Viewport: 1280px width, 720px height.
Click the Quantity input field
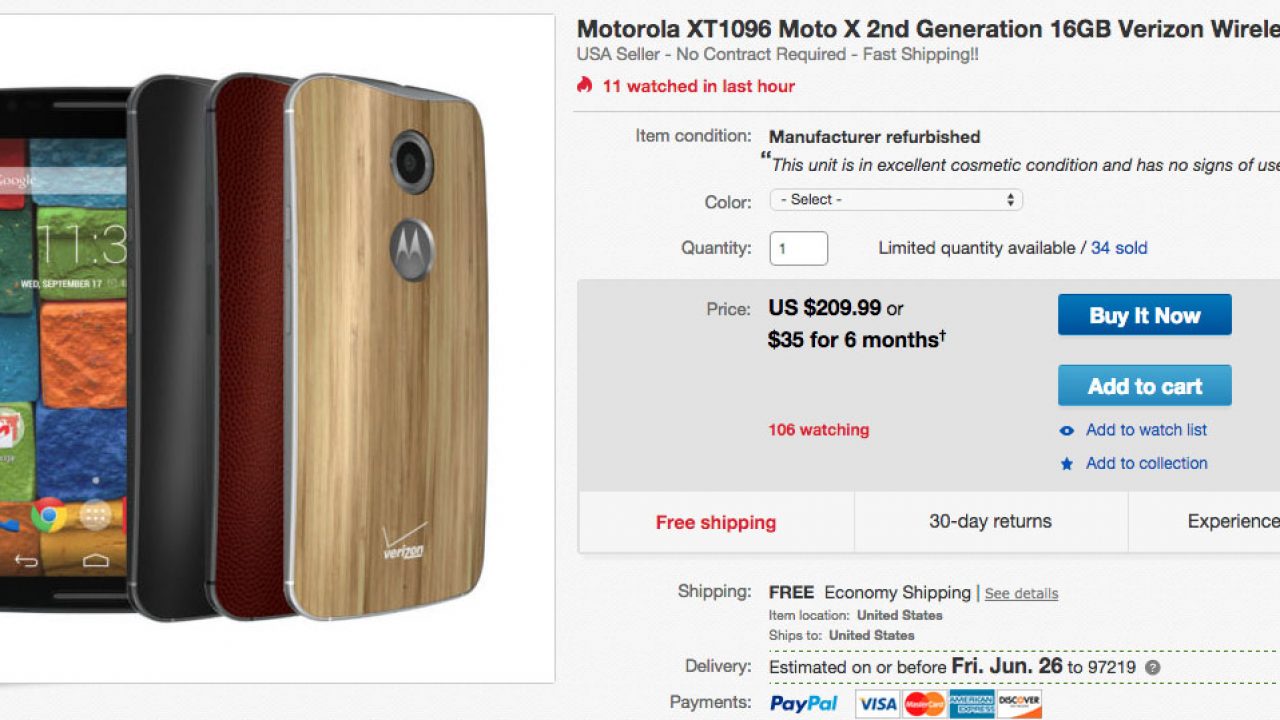pos(798,248)
